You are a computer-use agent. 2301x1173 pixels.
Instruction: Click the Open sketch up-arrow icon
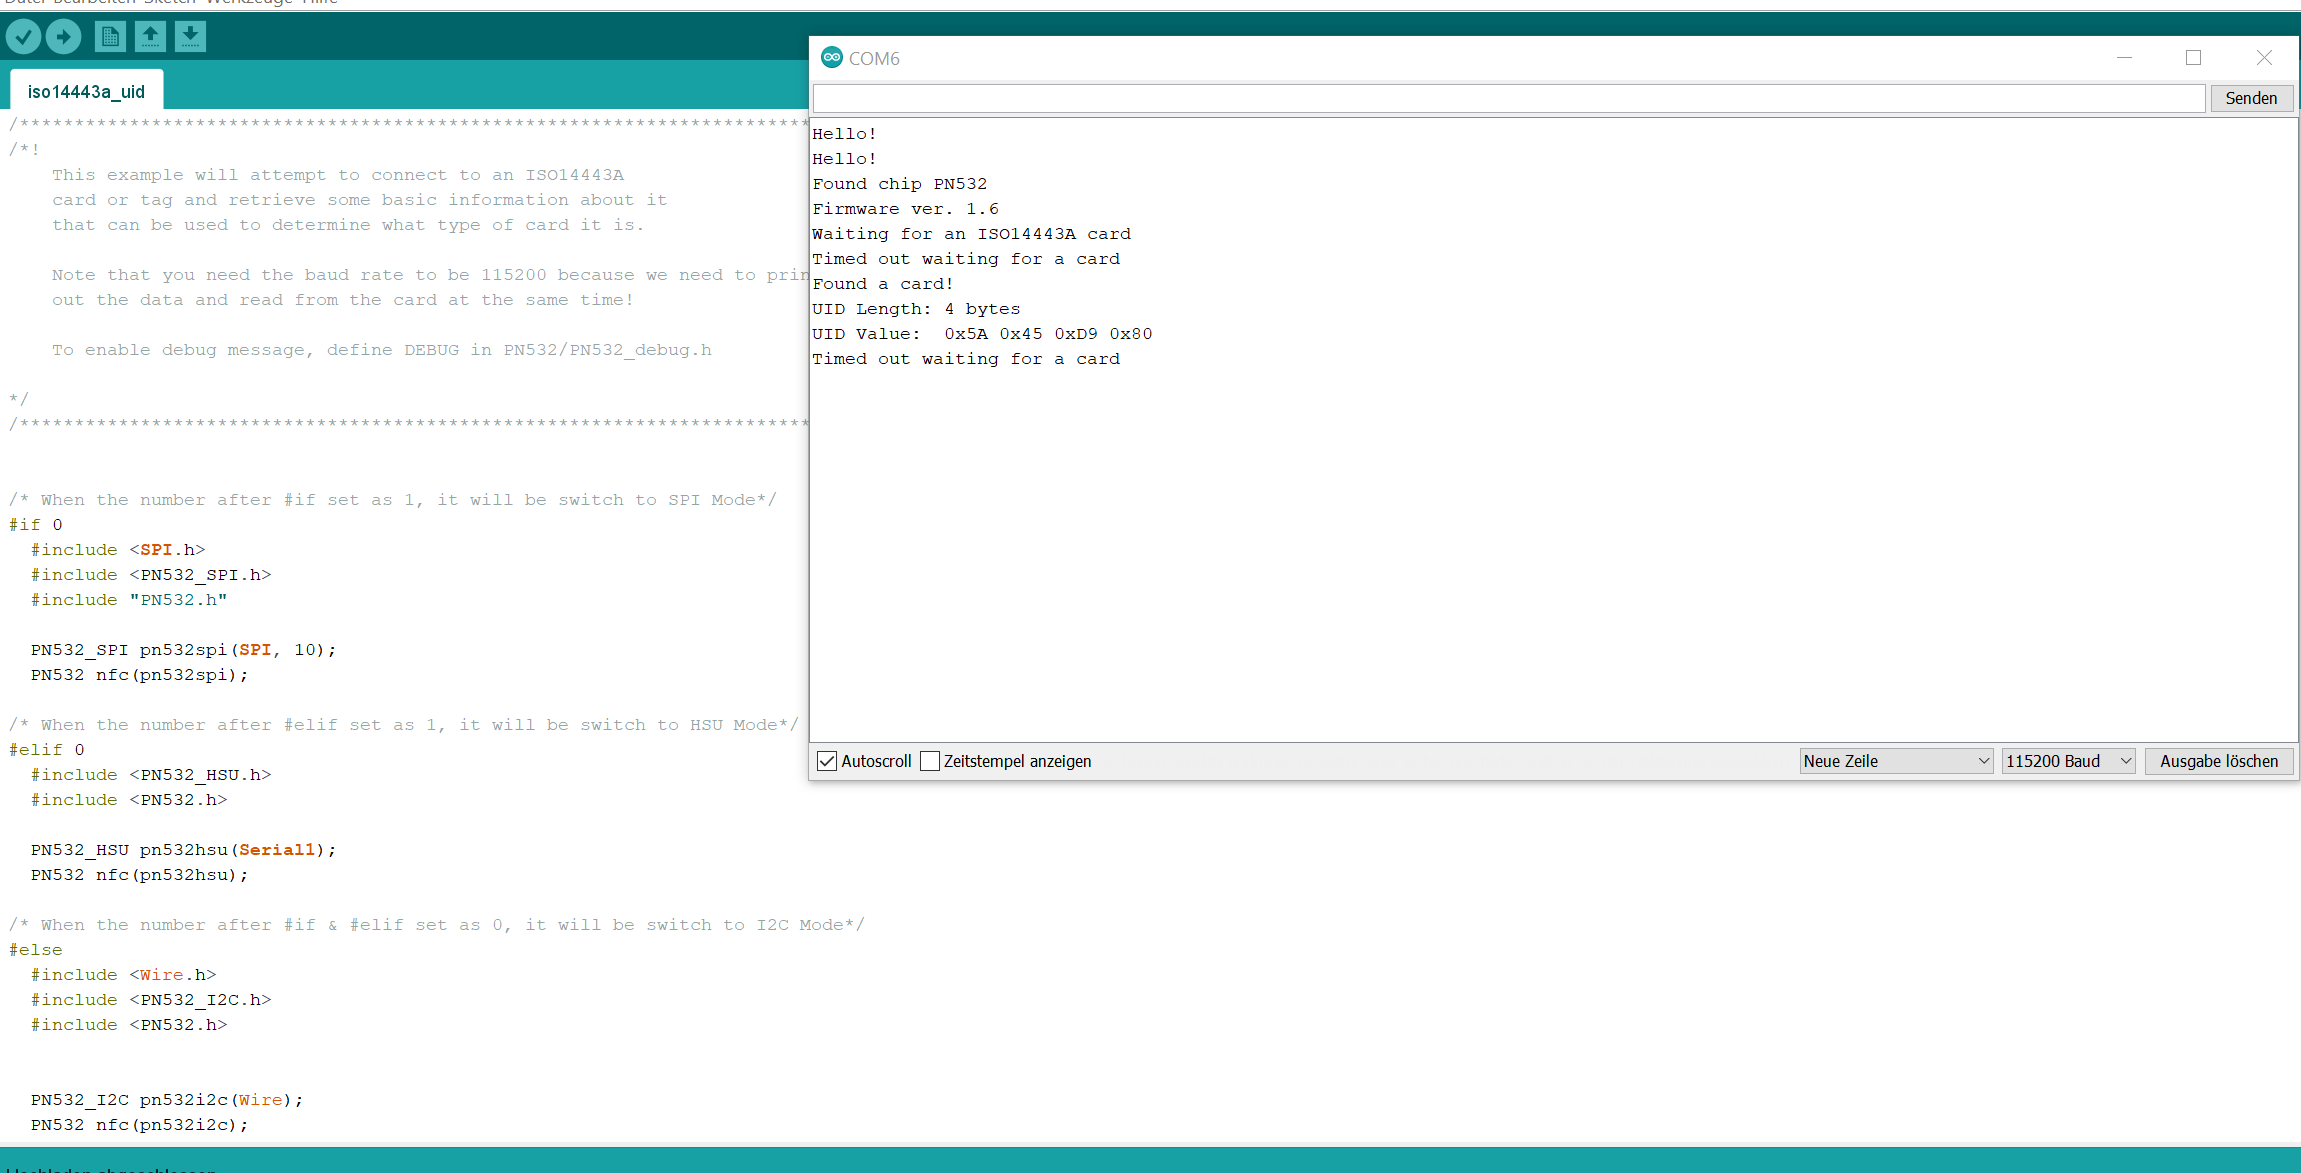click(150, 37)
